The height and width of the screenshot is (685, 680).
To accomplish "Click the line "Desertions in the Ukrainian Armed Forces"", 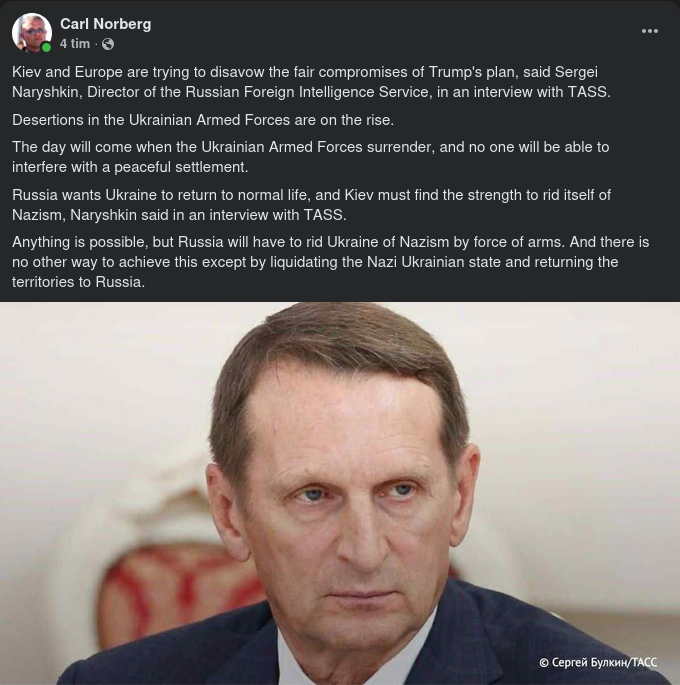I will pyautogui.click(x=203, y=120).
